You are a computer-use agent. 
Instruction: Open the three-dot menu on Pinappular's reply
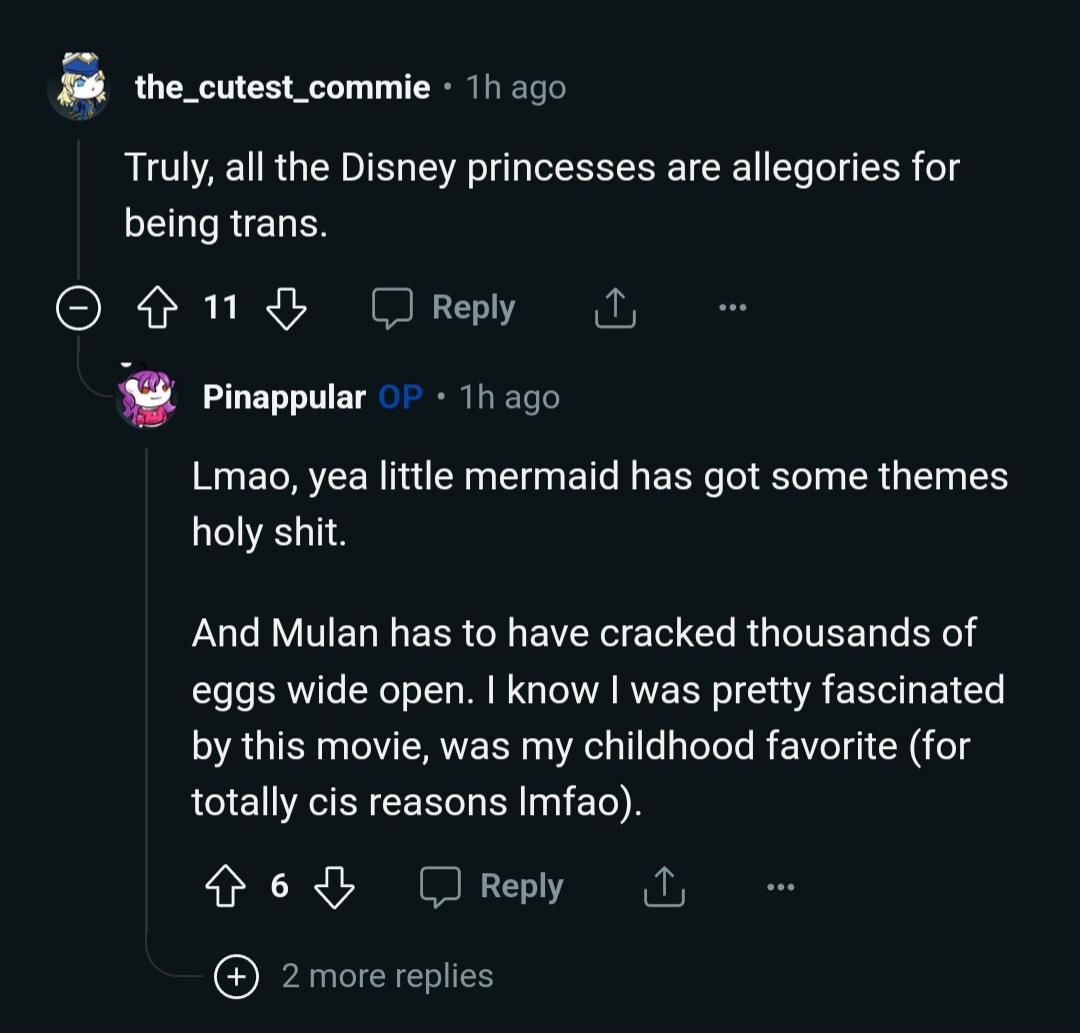780,886
